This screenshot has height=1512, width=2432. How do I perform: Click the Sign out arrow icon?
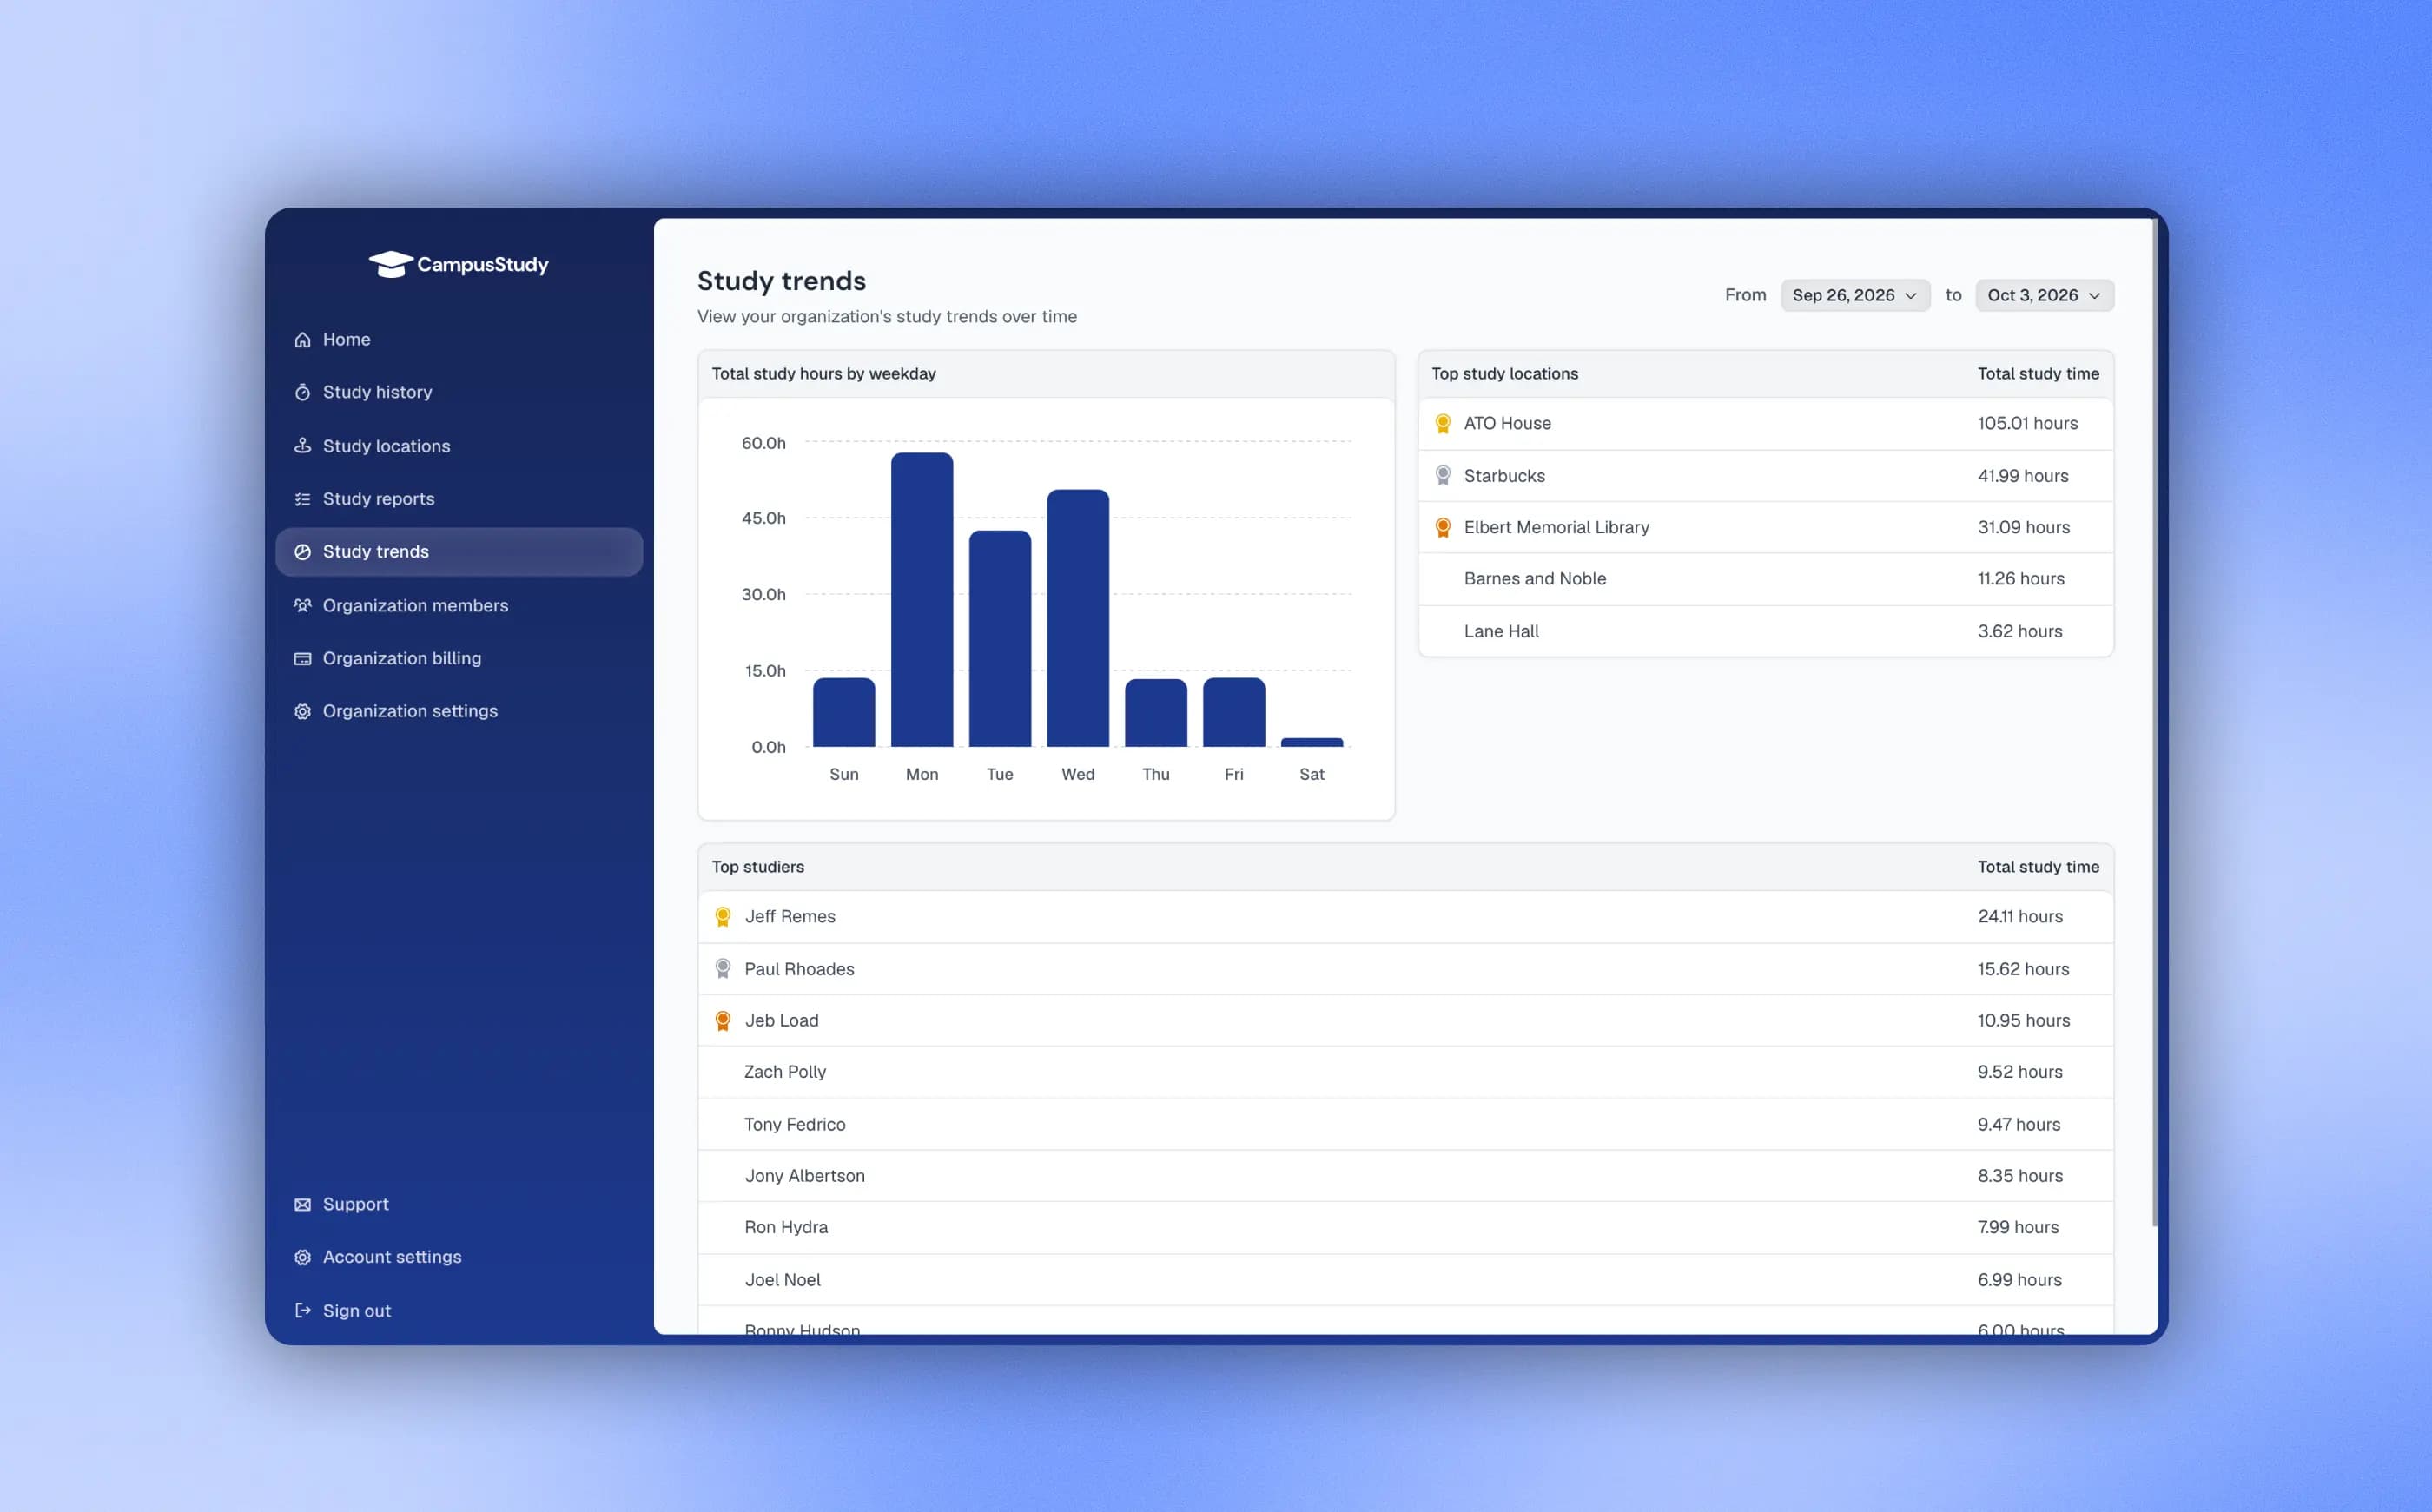click(303, 1310)
